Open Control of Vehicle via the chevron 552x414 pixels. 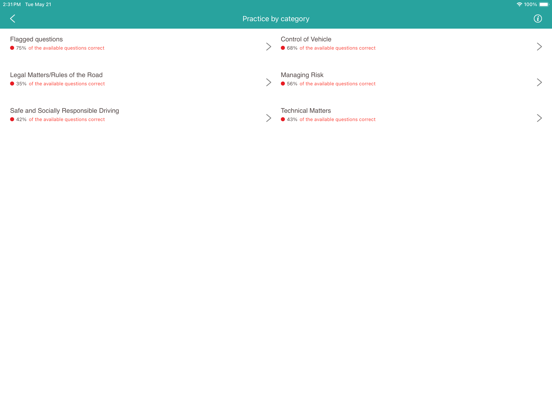(539, 46)
